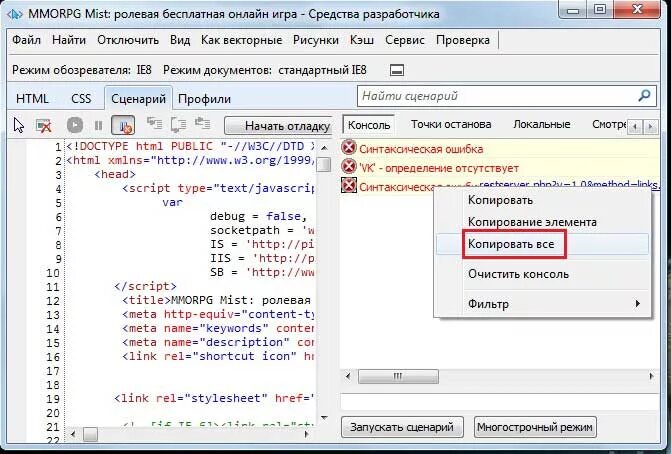Click the step over icon
This screenshot has height=454, width=671.
(178, 125)
